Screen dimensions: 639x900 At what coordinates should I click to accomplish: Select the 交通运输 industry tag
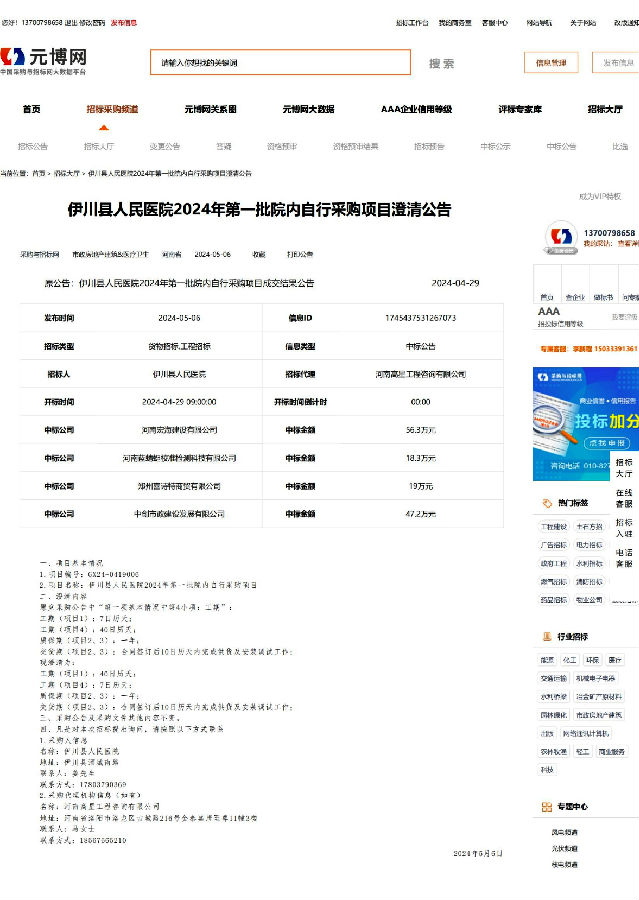(x=553, y=678)
